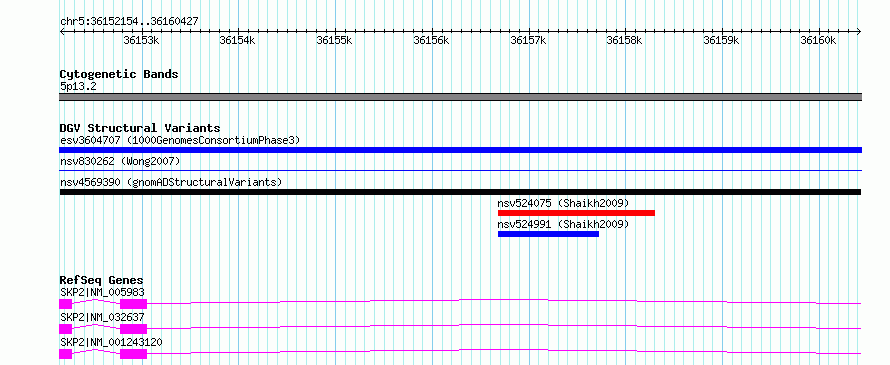This screenshot has height=365, width=890.
Task: Select the Cytogenetic Bands track title
Action: (119, 74)
